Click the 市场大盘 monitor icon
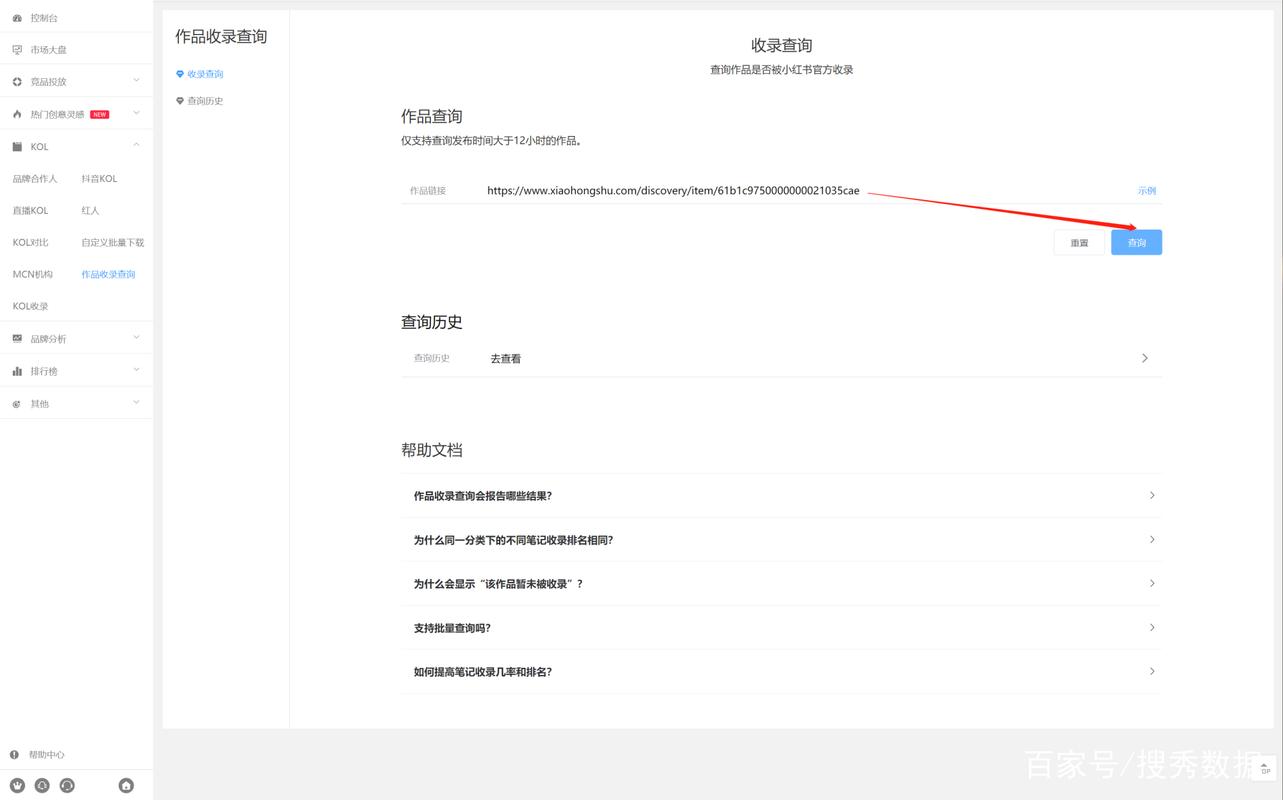Screen dimensions: 1283x800 [17, 50]
